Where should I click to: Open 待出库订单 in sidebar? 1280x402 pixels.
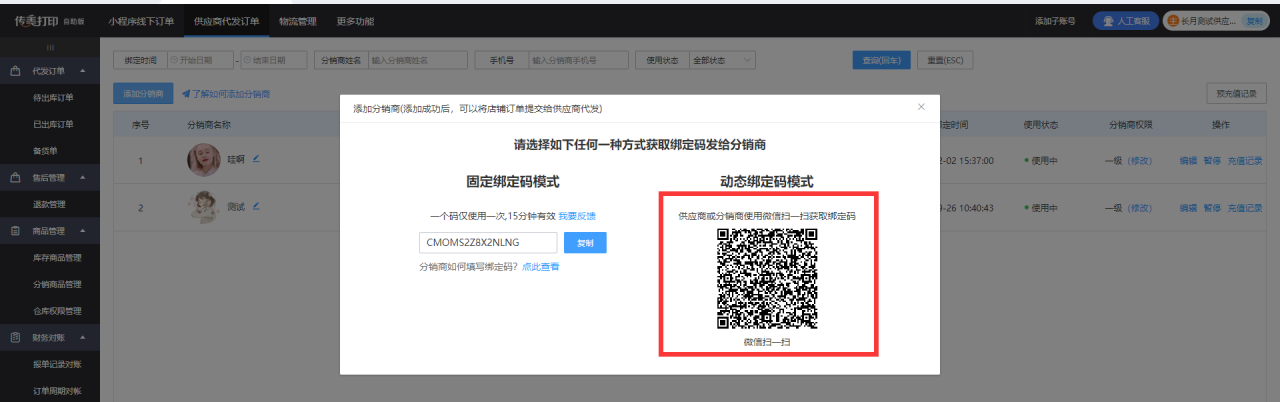click(53, 98)
